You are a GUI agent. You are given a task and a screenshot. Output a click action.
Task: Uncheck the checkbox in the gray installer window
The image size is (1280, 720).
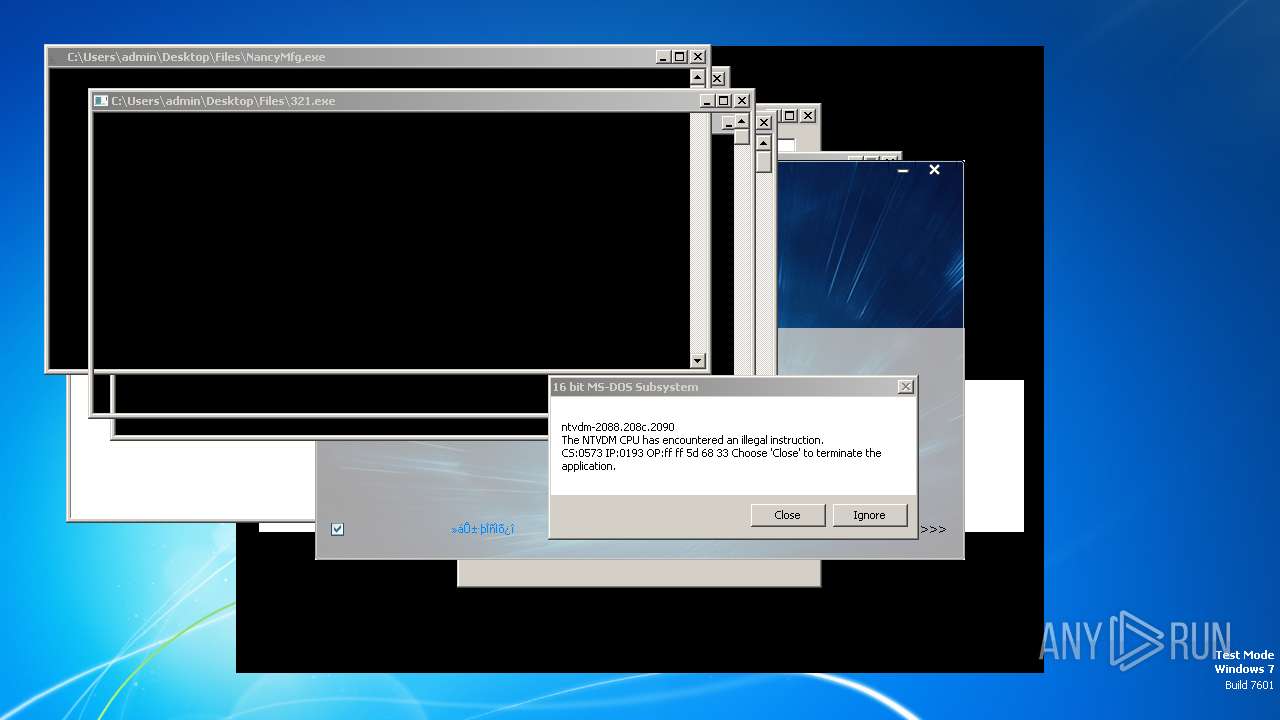[x=337, y=529]
